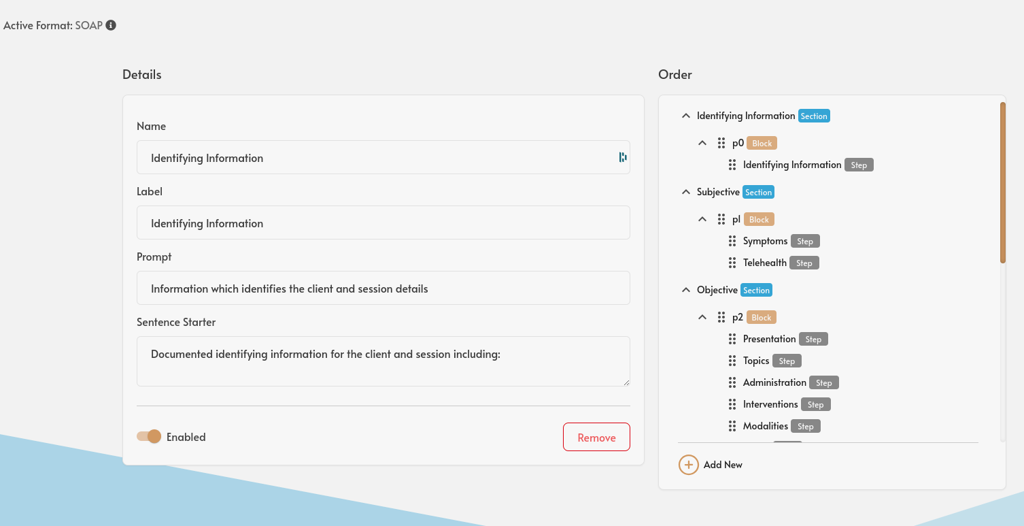Image resolution: width=1024 pixels, height=526 pixels.
Task: Click the Label input field
Action: (x=383, y=223)
